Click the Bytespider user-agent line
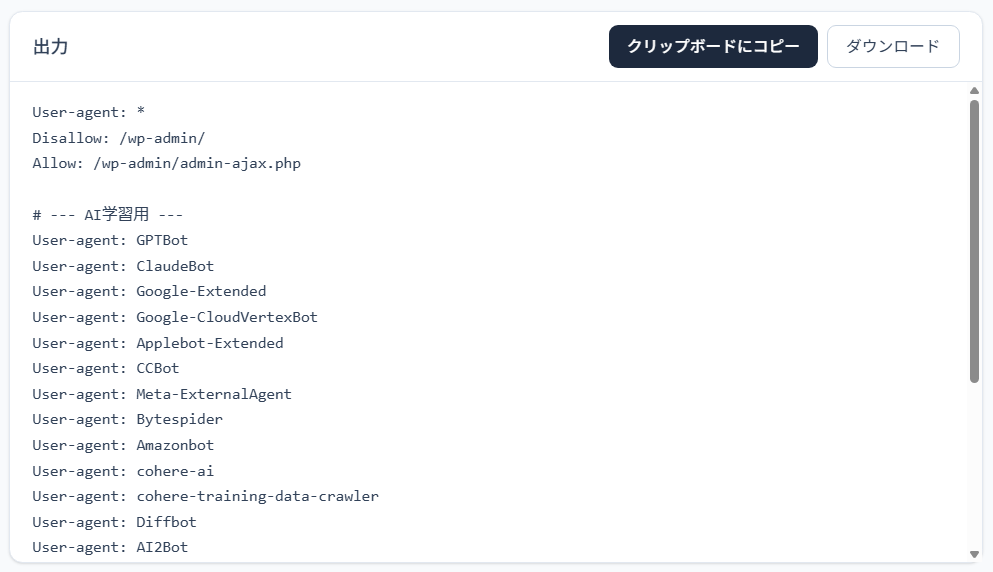Image resolution: width=993 pixels, height=572 pixels. coord(127,419)
